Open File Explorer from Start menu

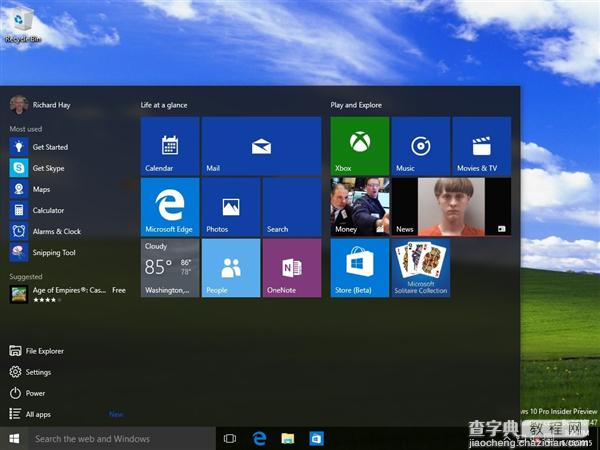coord(37,351)
